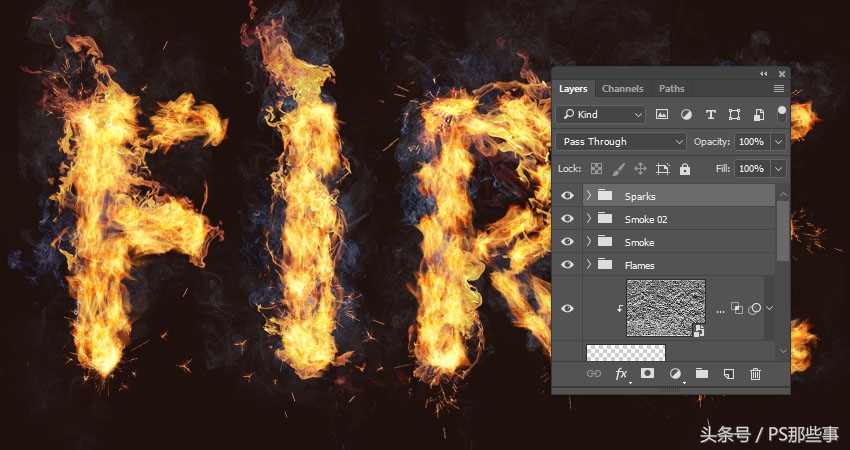Click the Smoke group folder icon
The image size is (850, 450).
[605, 241]
